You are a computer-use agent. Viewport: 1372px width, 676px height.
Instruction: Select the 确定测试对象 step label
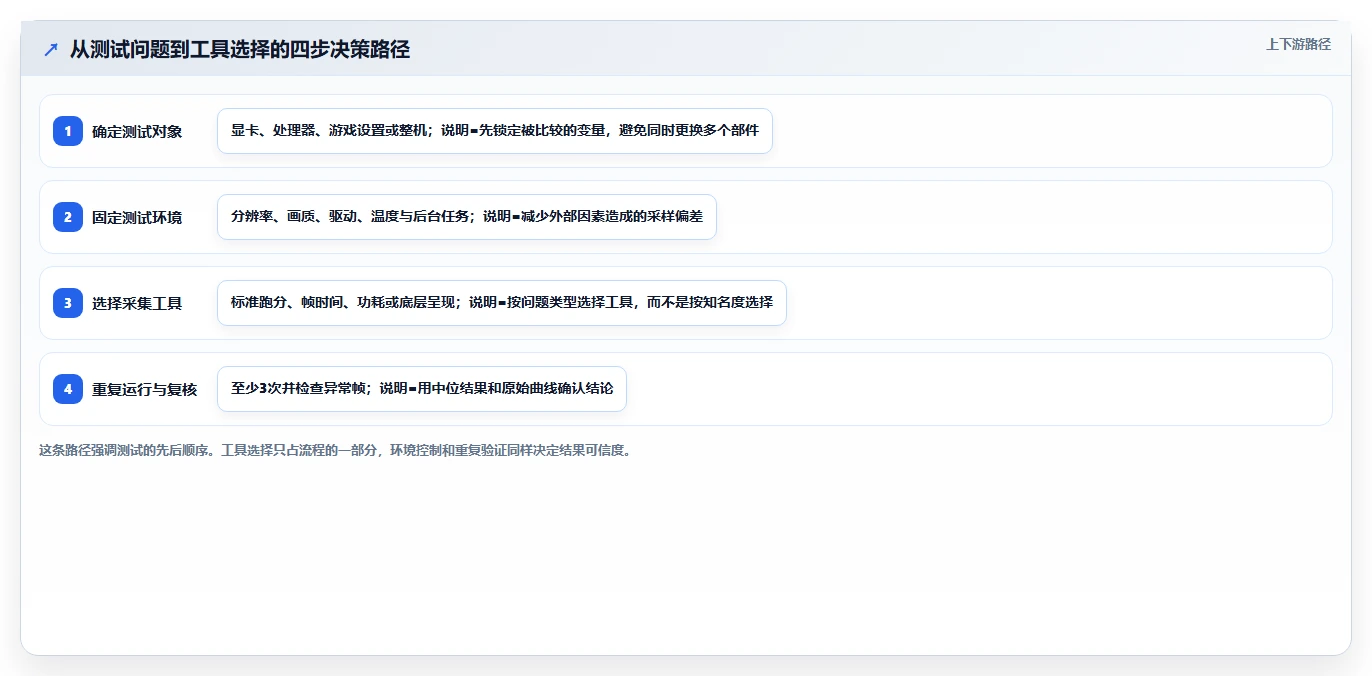pos(137,131)
